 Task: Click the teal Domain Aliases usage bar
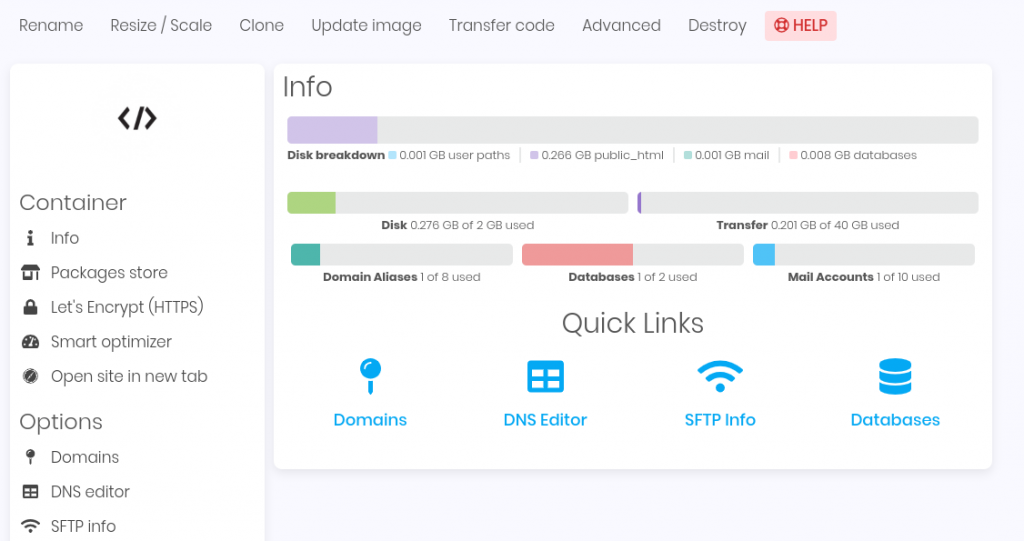[402, 254]
